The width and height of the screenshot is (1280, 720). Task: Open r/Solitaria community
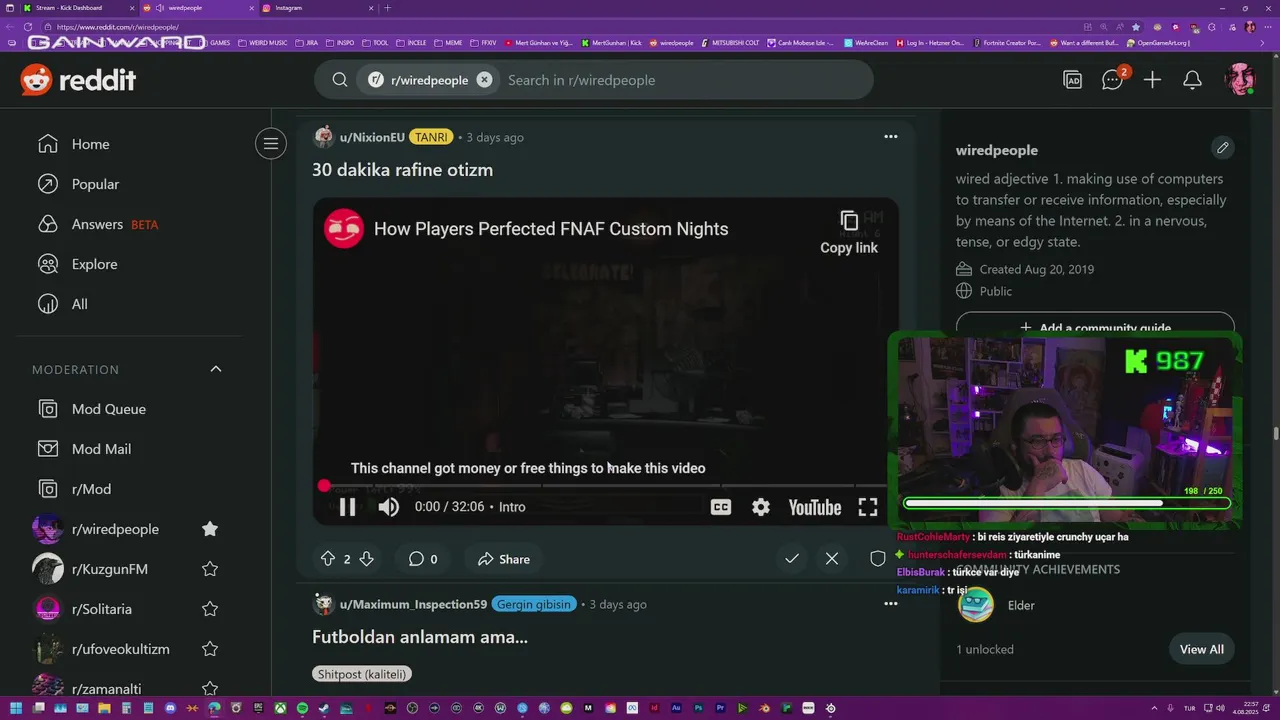pyautogui.click(x=102, y=609)
